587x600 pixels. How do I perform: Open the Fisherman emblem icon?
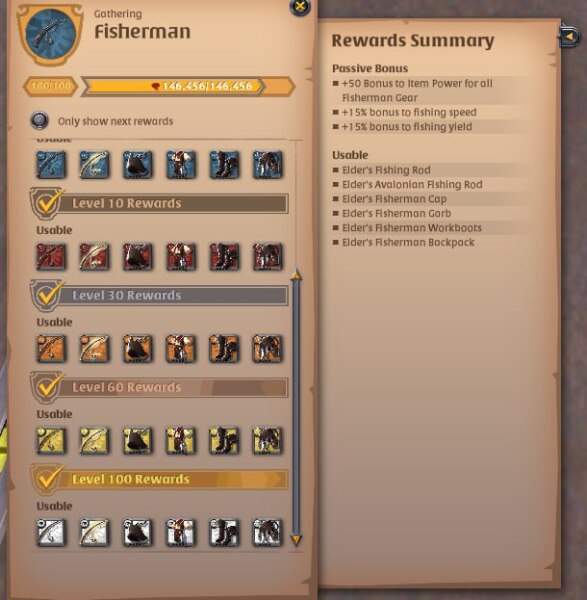point(50,34)
